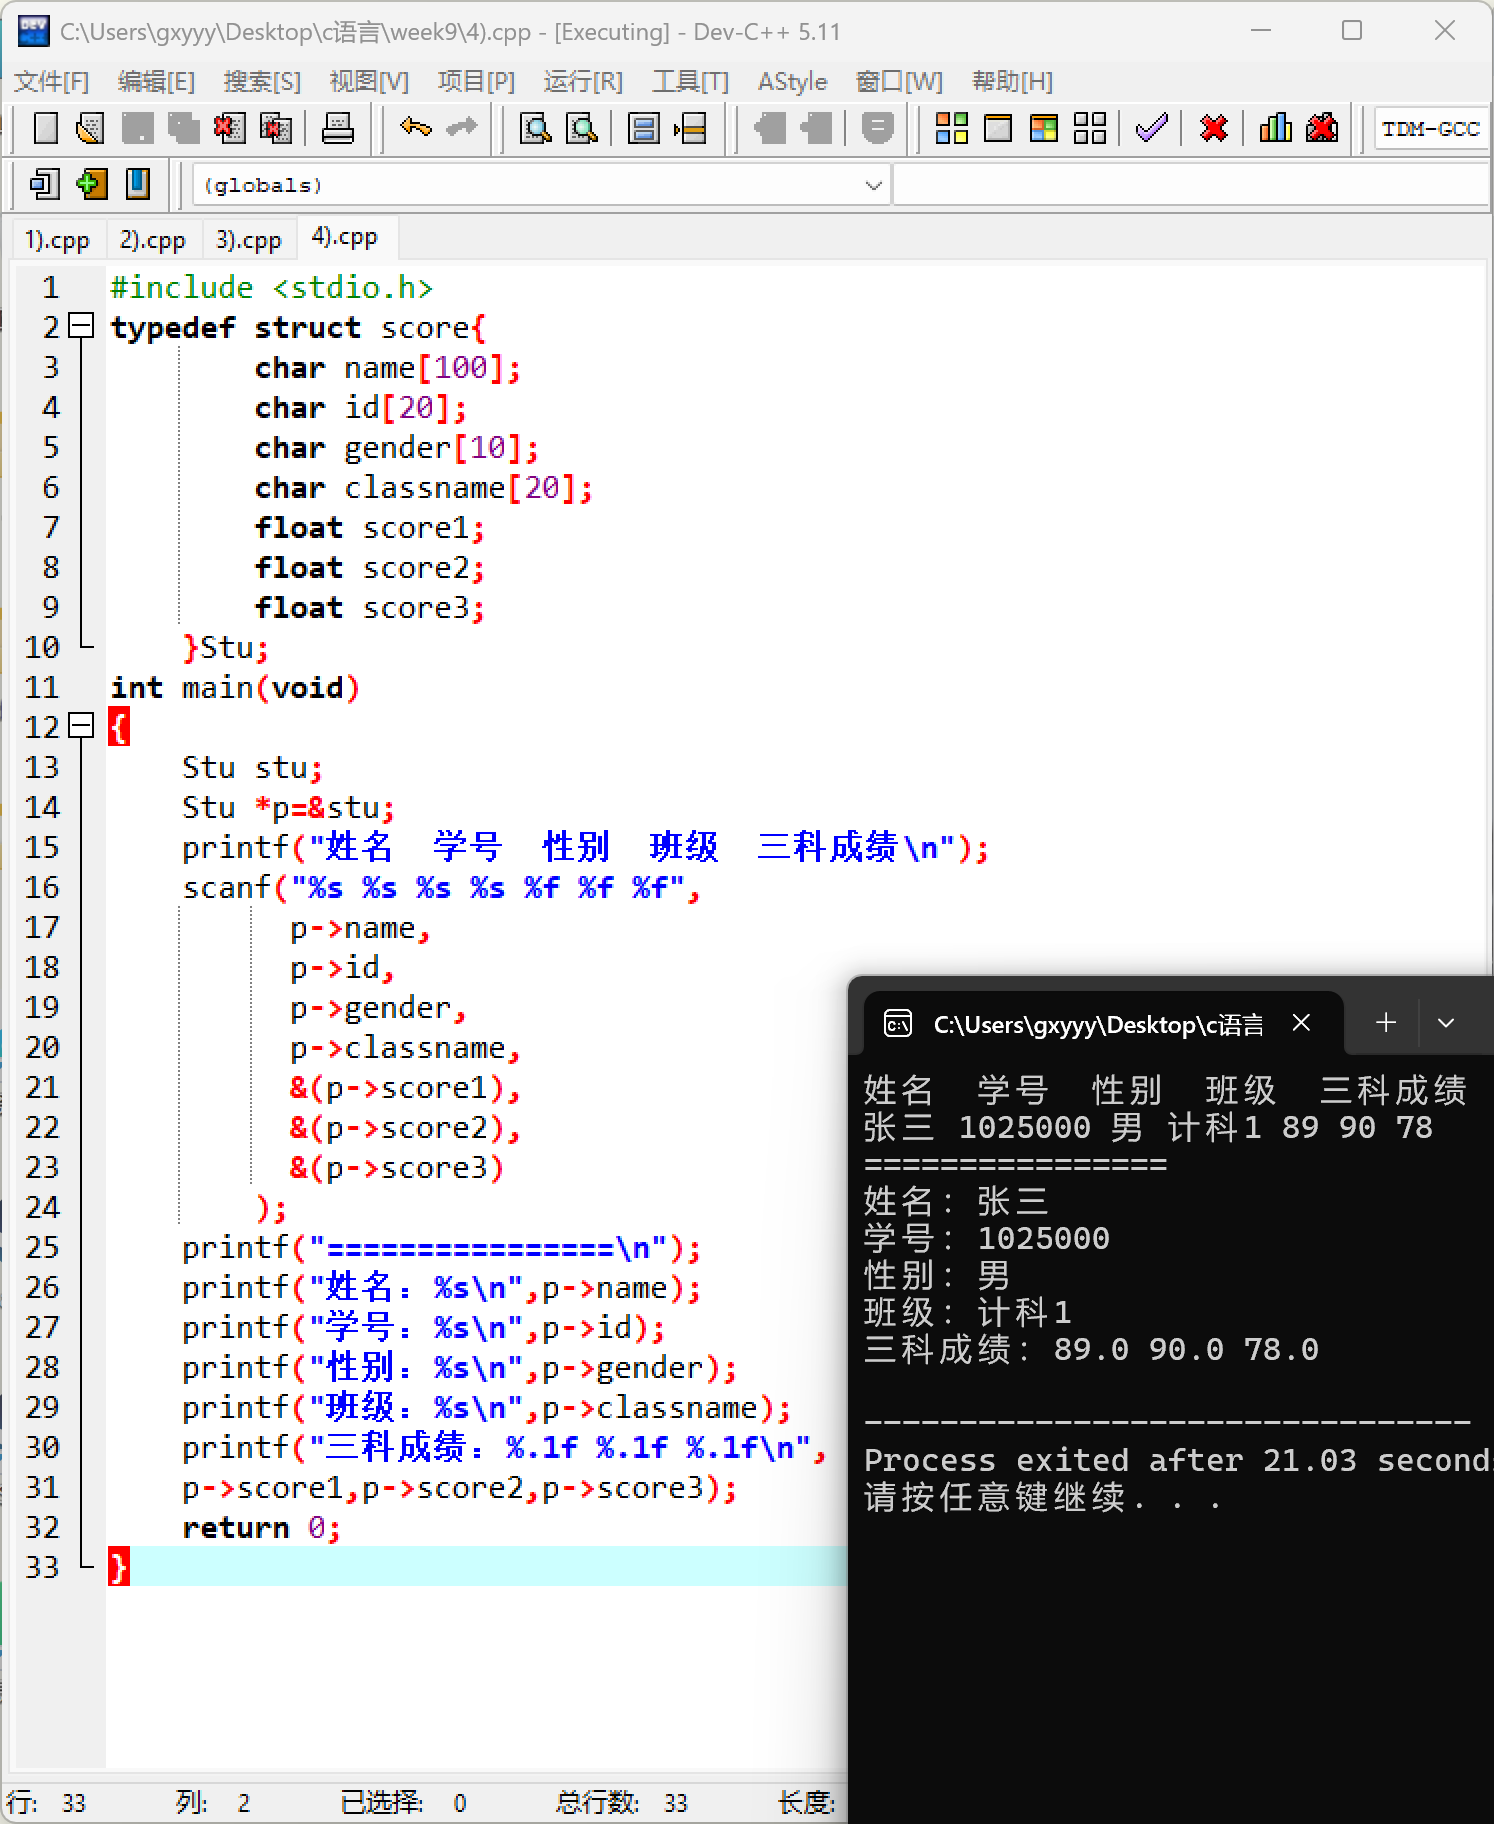Open the (globals) scope dropdown
Viewport: 1494px width, 1824px height.
(540, 185)
